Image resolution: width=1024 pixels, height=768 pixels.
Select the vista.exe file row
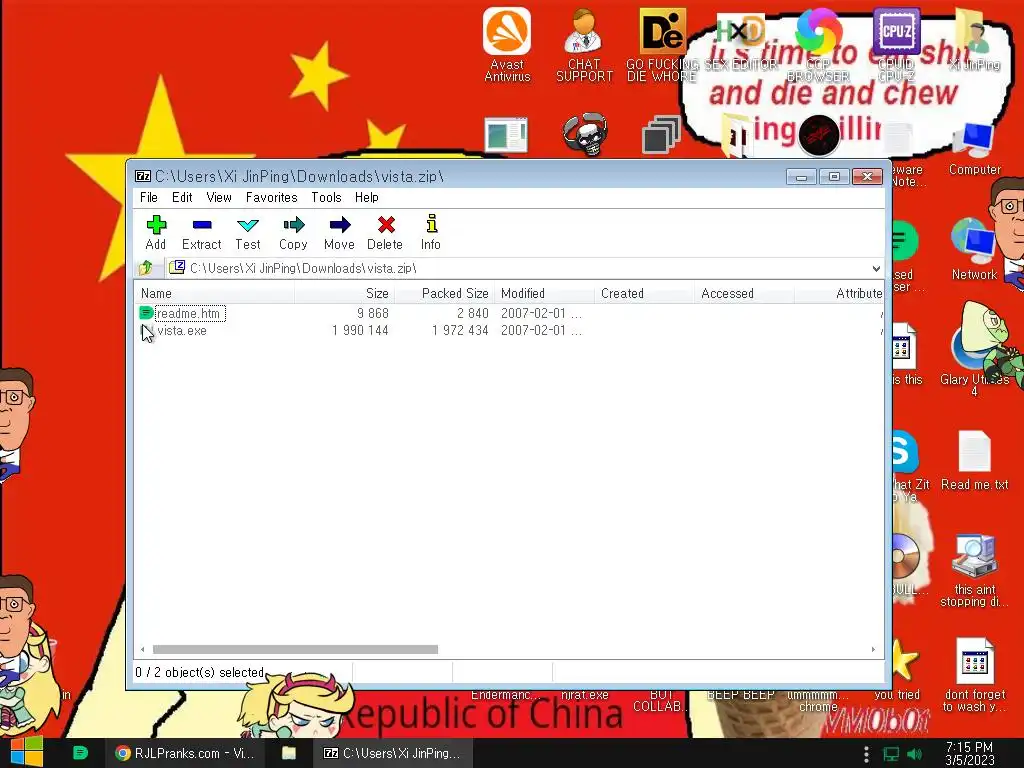509,330
